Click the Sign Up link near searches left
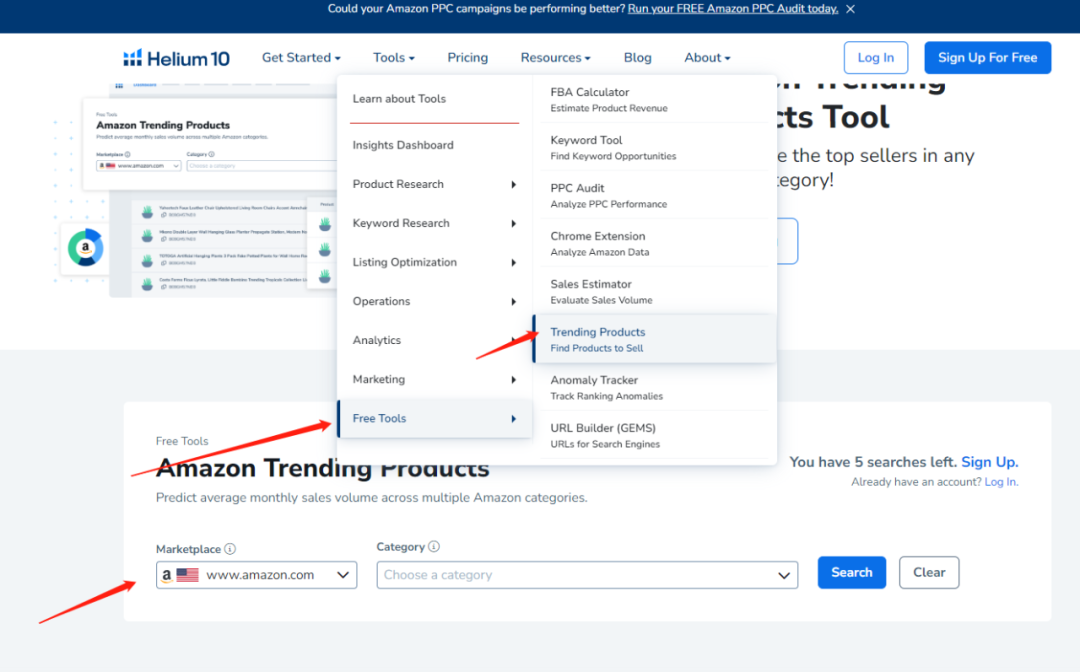This screenshot has width=1080, height=672. click(989, 462)
